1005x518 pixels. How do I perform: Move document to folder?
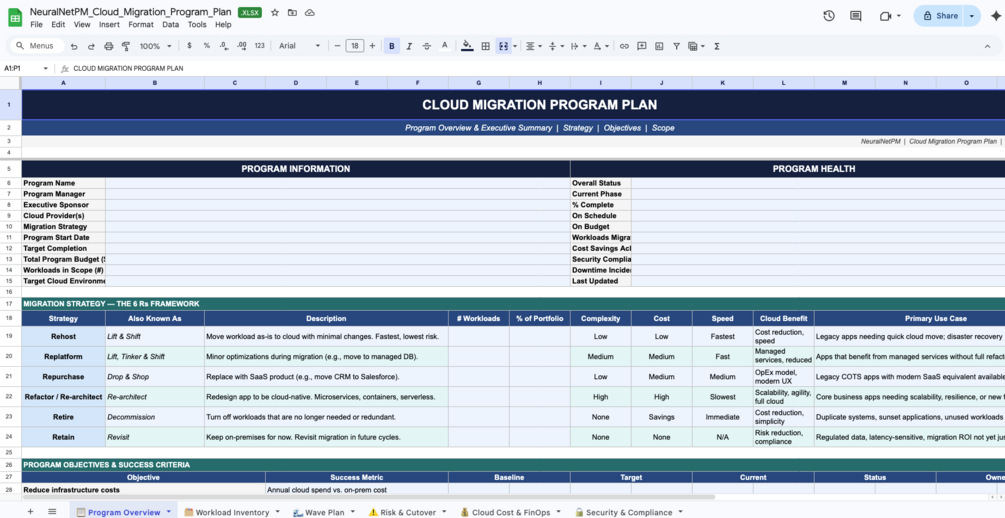point(292,12)
